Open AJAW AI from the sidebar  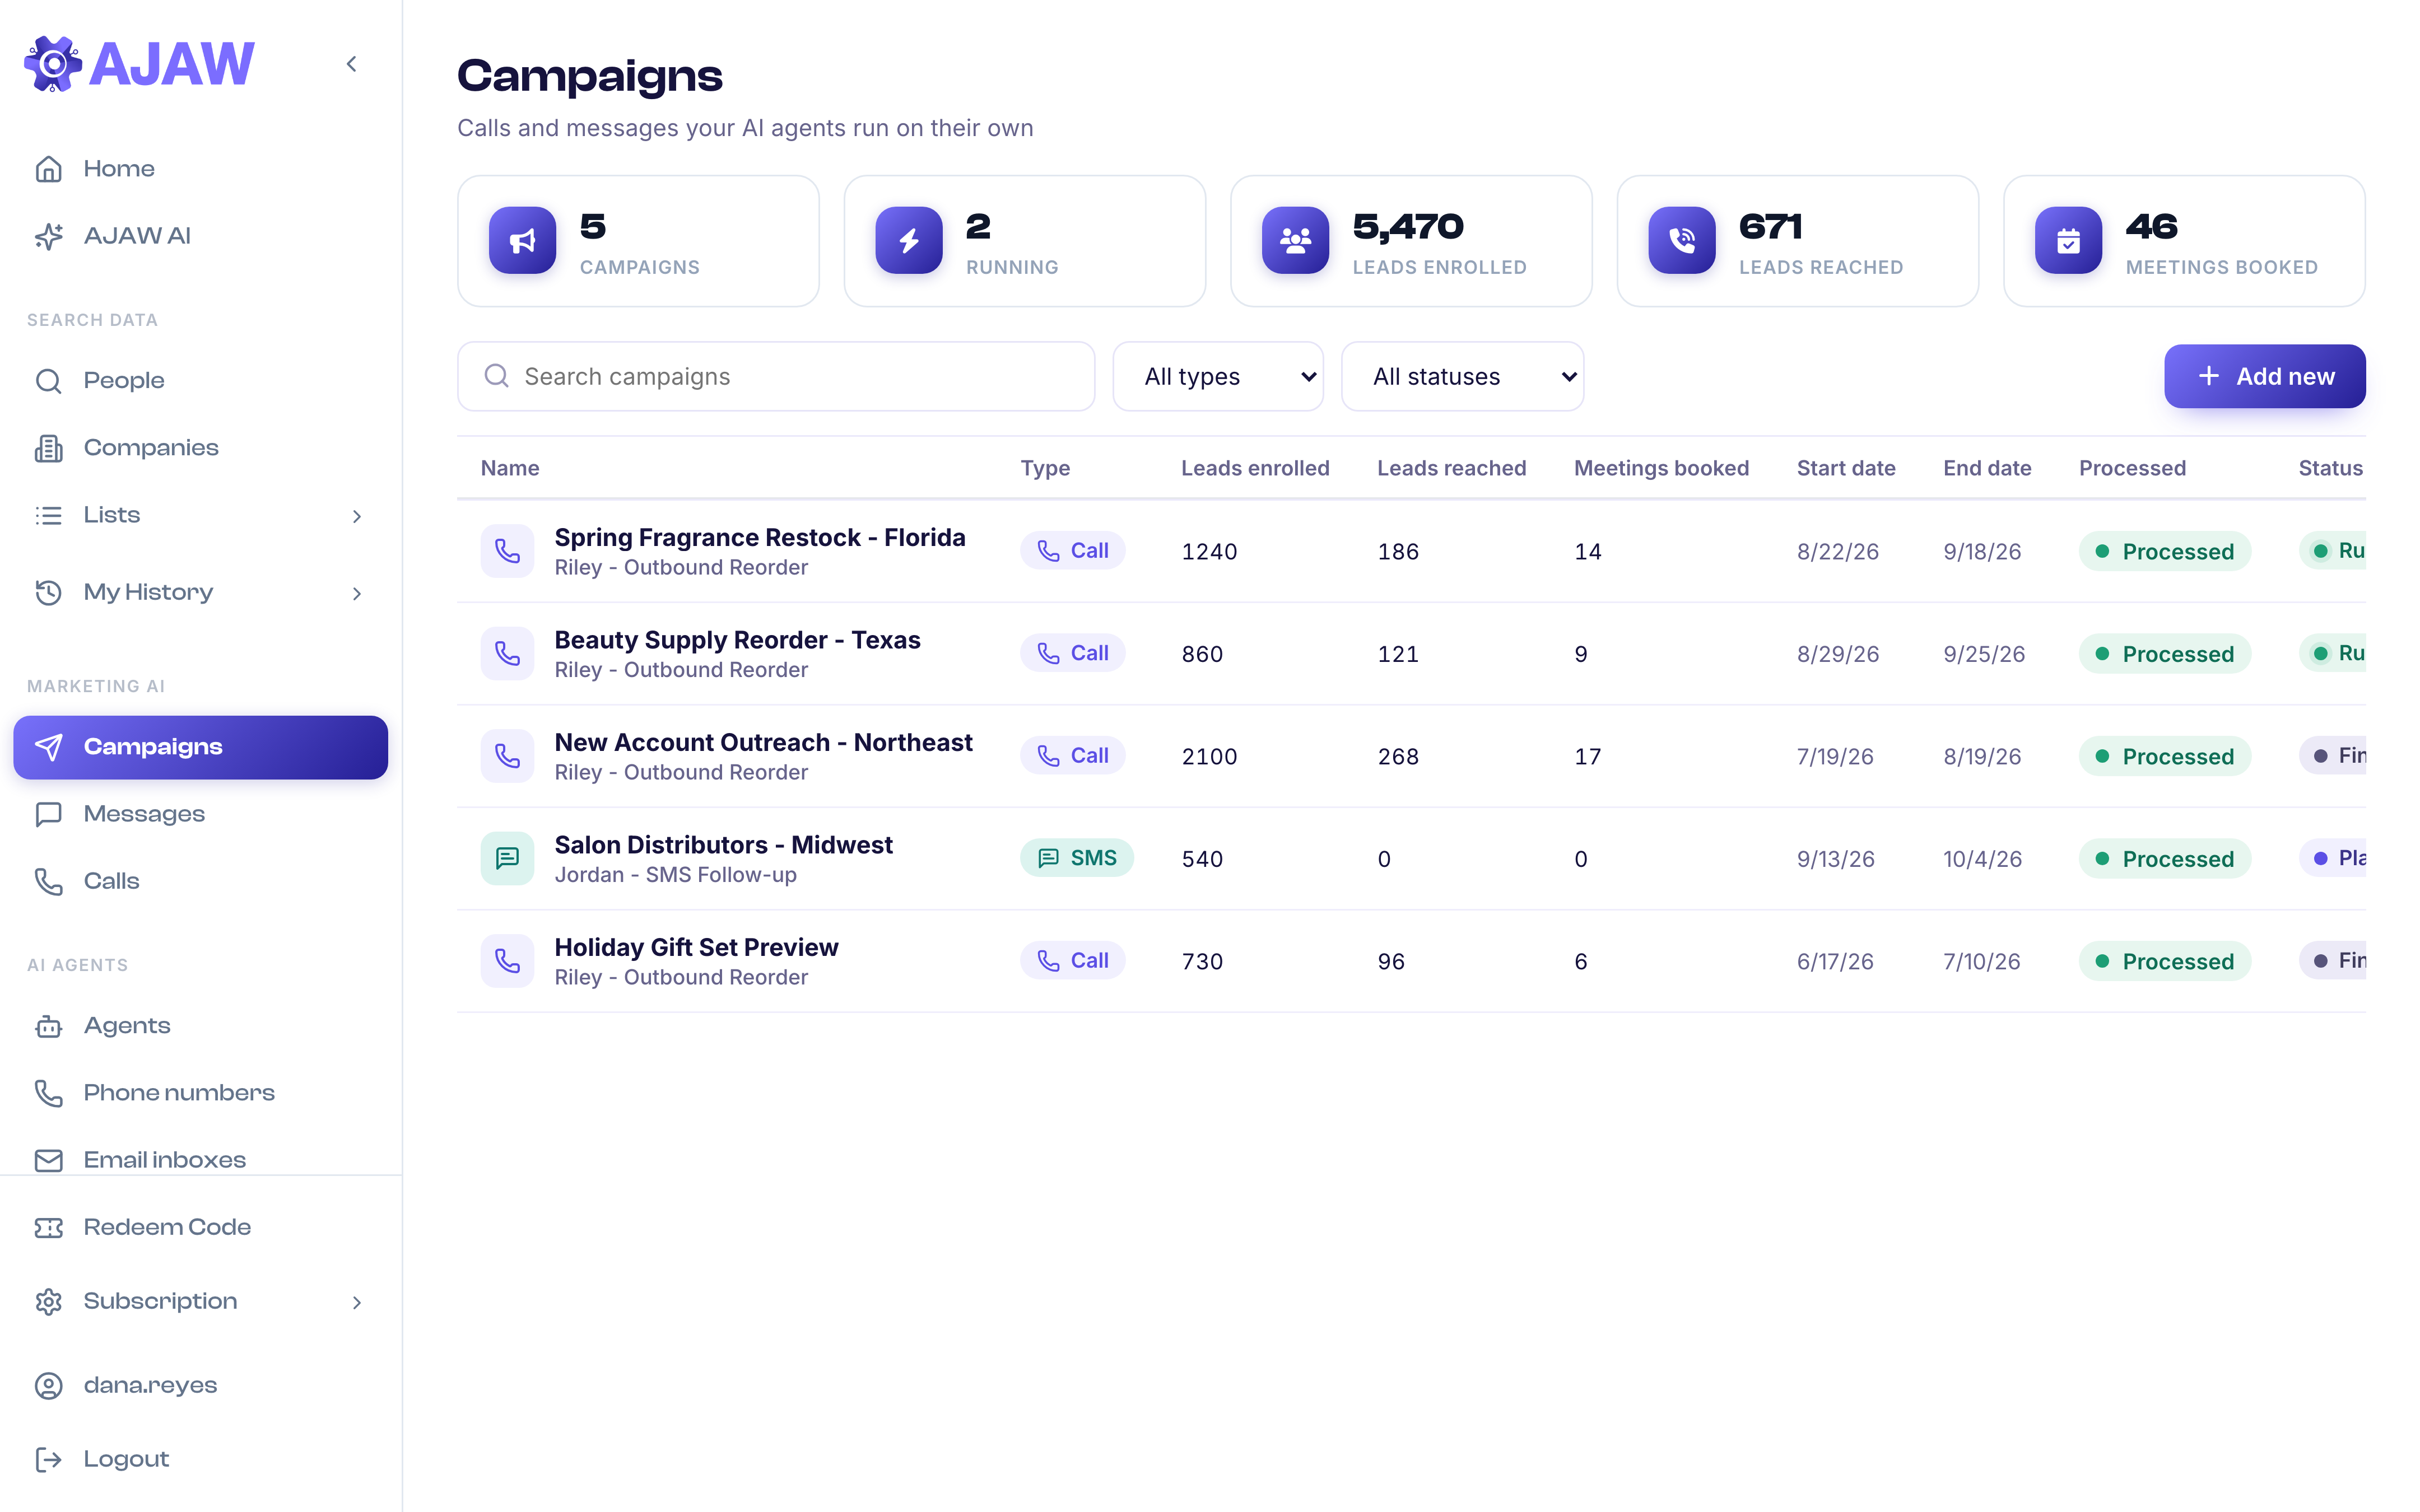(200, 236)
